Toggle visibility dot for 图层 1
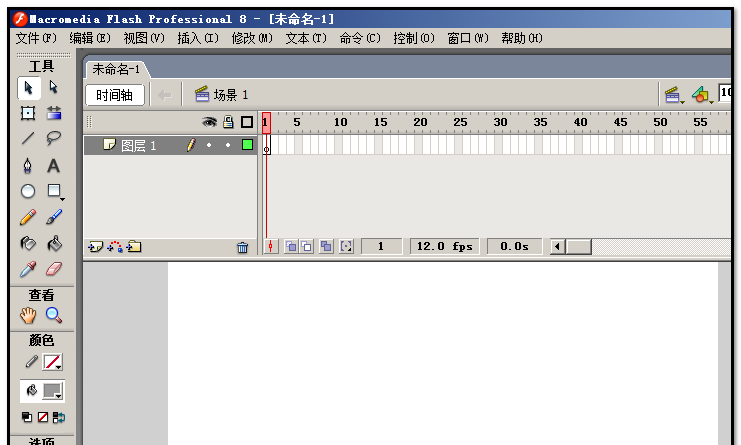Screen dimensions: 741x445 (x=209, y=145)
